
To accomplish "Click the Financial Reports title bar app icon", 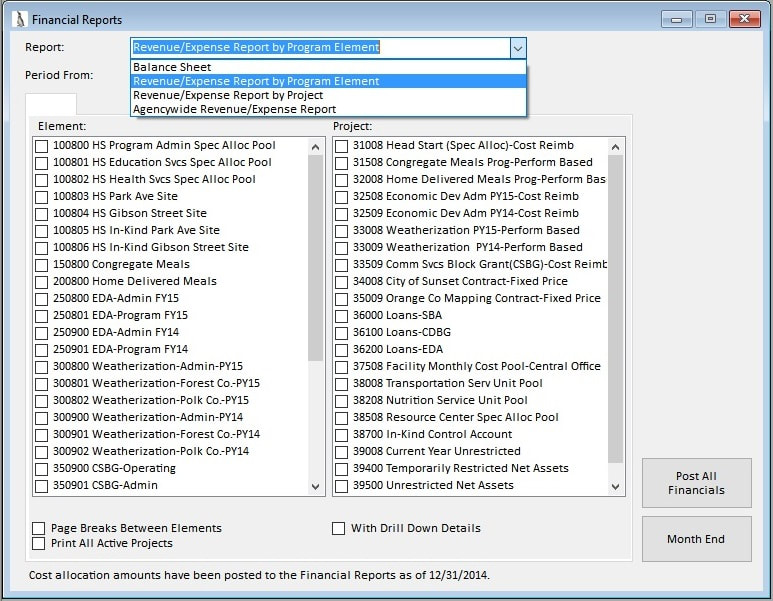I will click(x=19, y=20).
